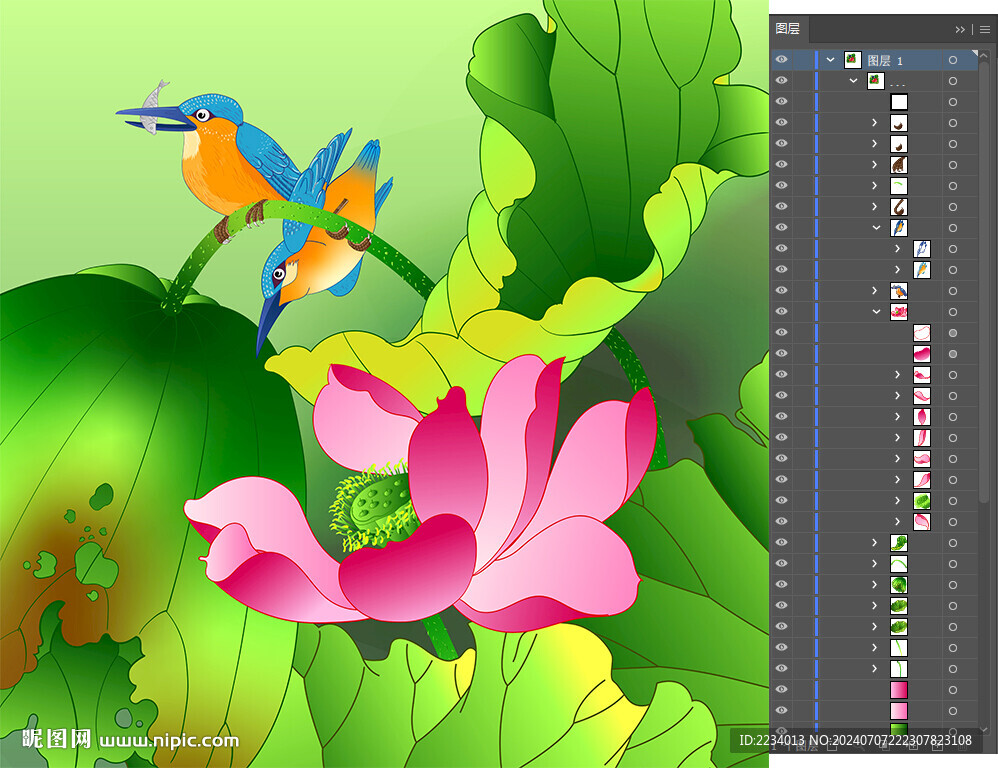Select the layer name 图层 1
The width and height of the screenshot is (998, 768).
885,60
